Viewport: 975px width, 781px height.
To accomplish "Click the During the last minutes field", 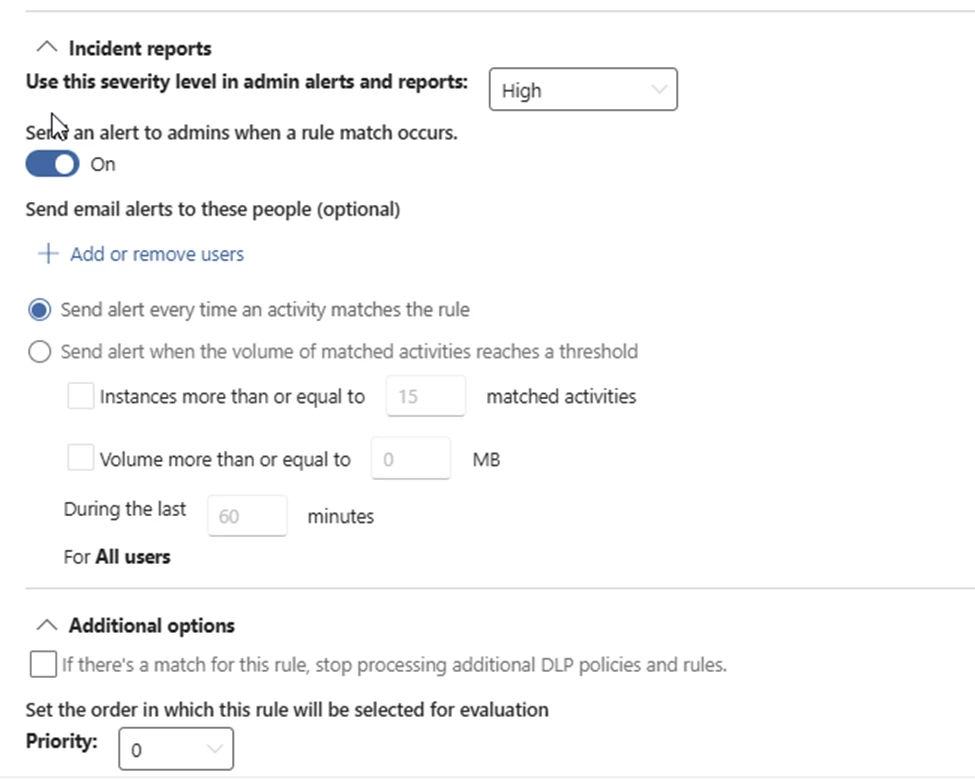I will (246, 516).
